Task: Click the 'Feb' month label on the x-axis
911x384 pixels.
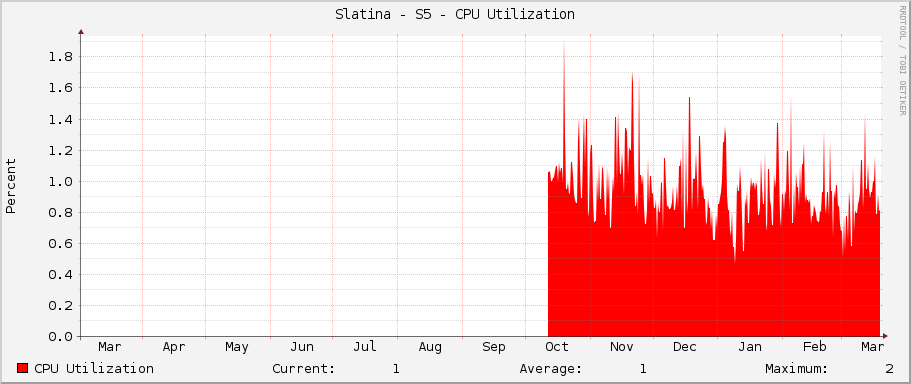Action: tap(815, 347)
